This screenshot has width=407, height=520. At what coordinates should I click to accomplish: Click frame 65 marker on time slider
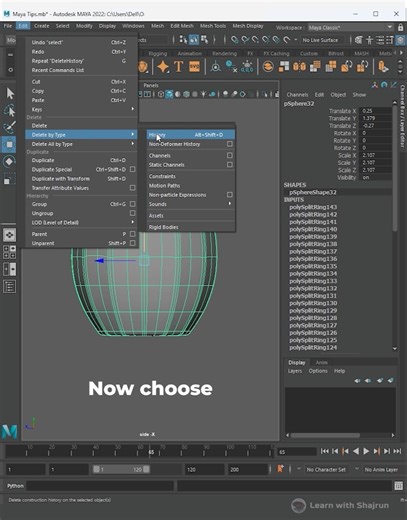pyautogui.click(x=151, y=452)
